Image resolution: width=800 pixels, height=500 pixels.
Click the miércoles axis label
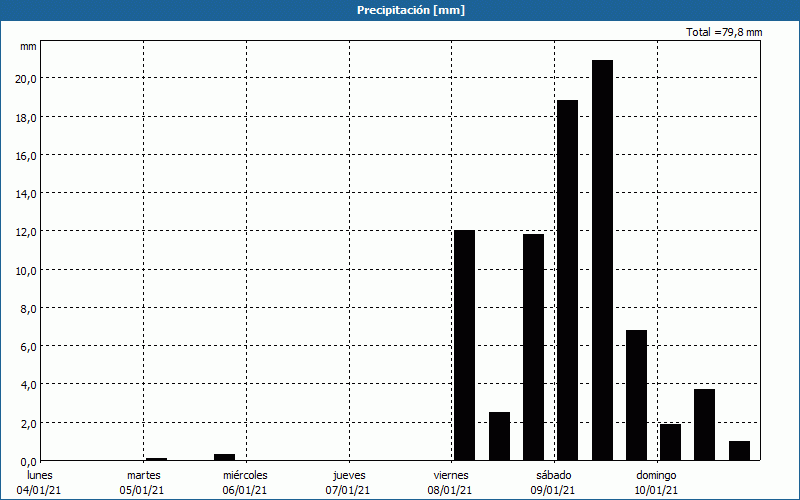[245, 475]
